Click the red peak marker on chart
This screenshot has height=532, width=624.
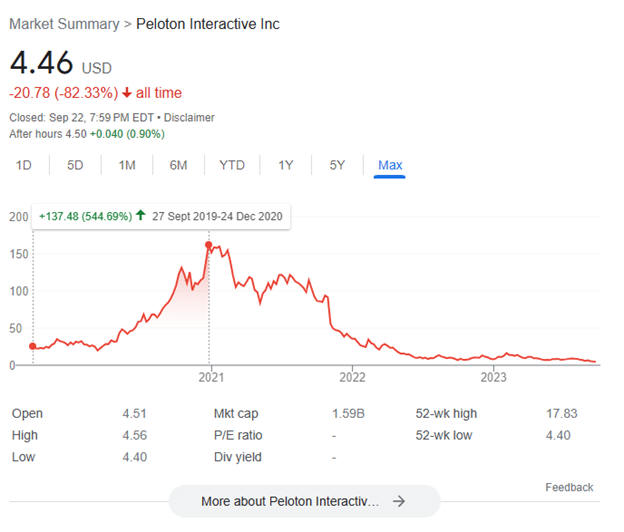tap(209, 245)
